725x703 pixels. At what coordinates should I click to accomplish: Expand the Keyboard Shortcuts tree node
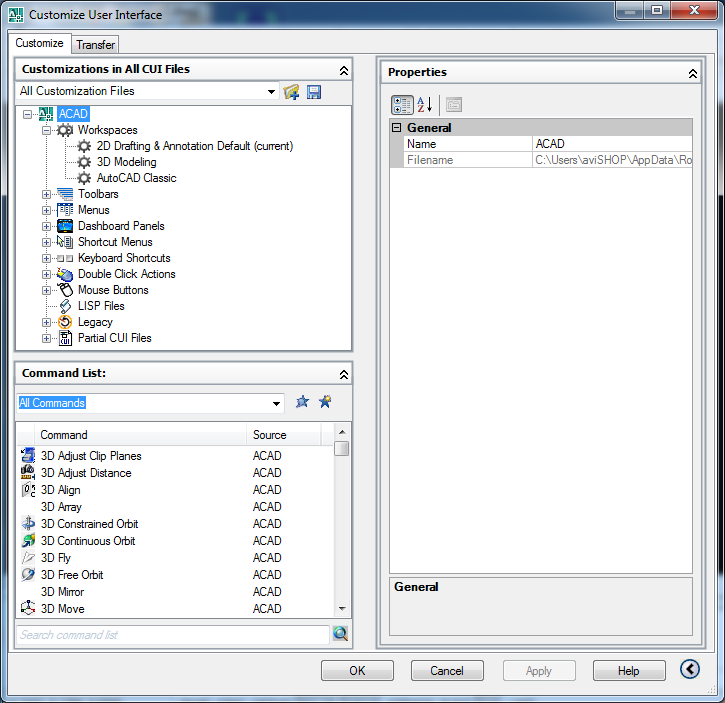(x=46, y=259)
